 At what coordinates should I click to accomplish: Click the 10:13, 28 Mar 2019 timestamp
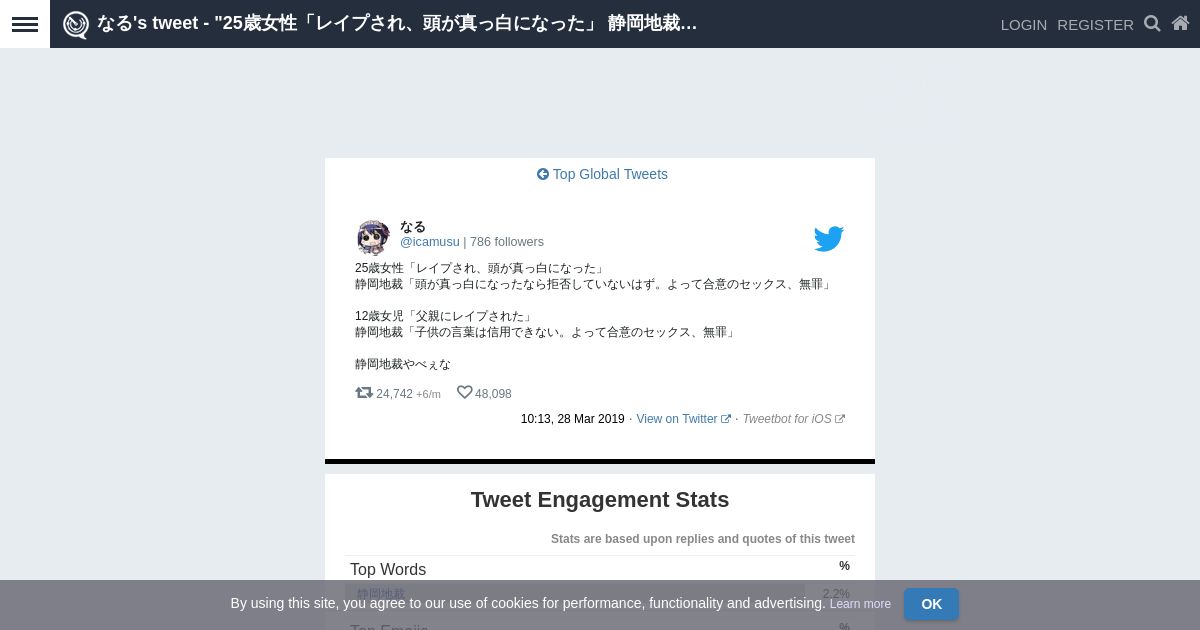(572, 419)
